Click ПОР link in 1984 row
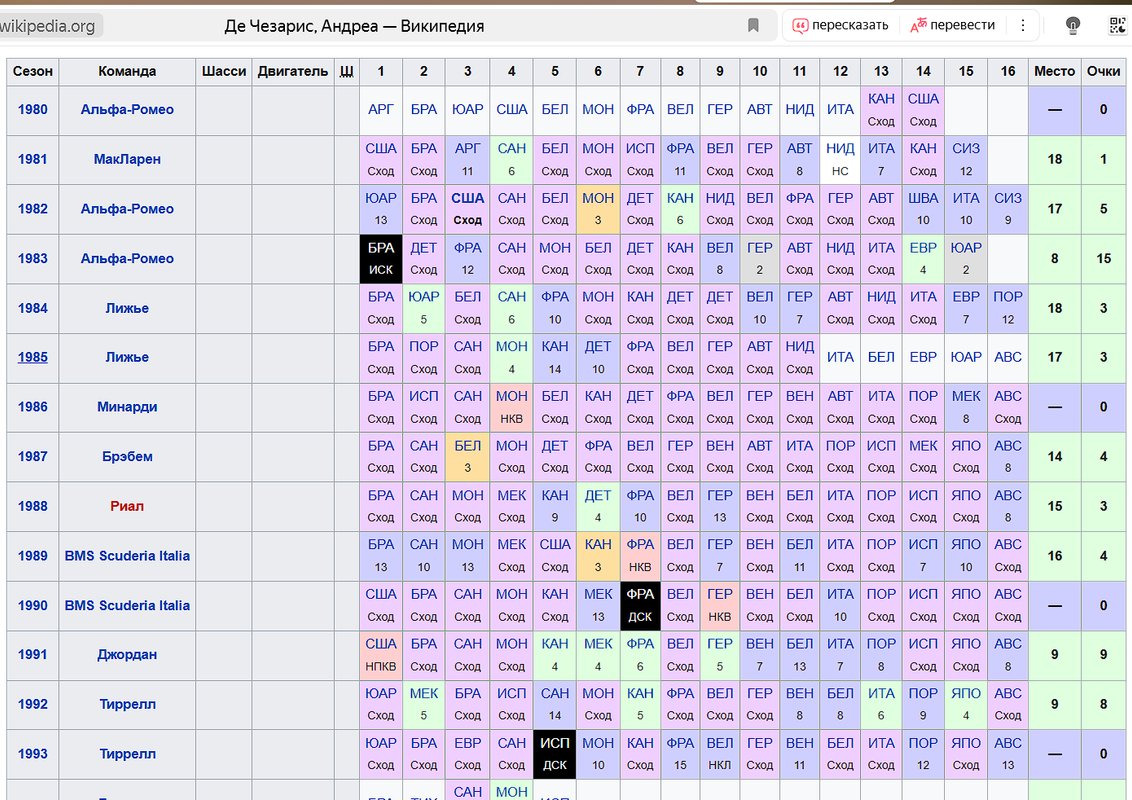 (x=1007, y=297)
